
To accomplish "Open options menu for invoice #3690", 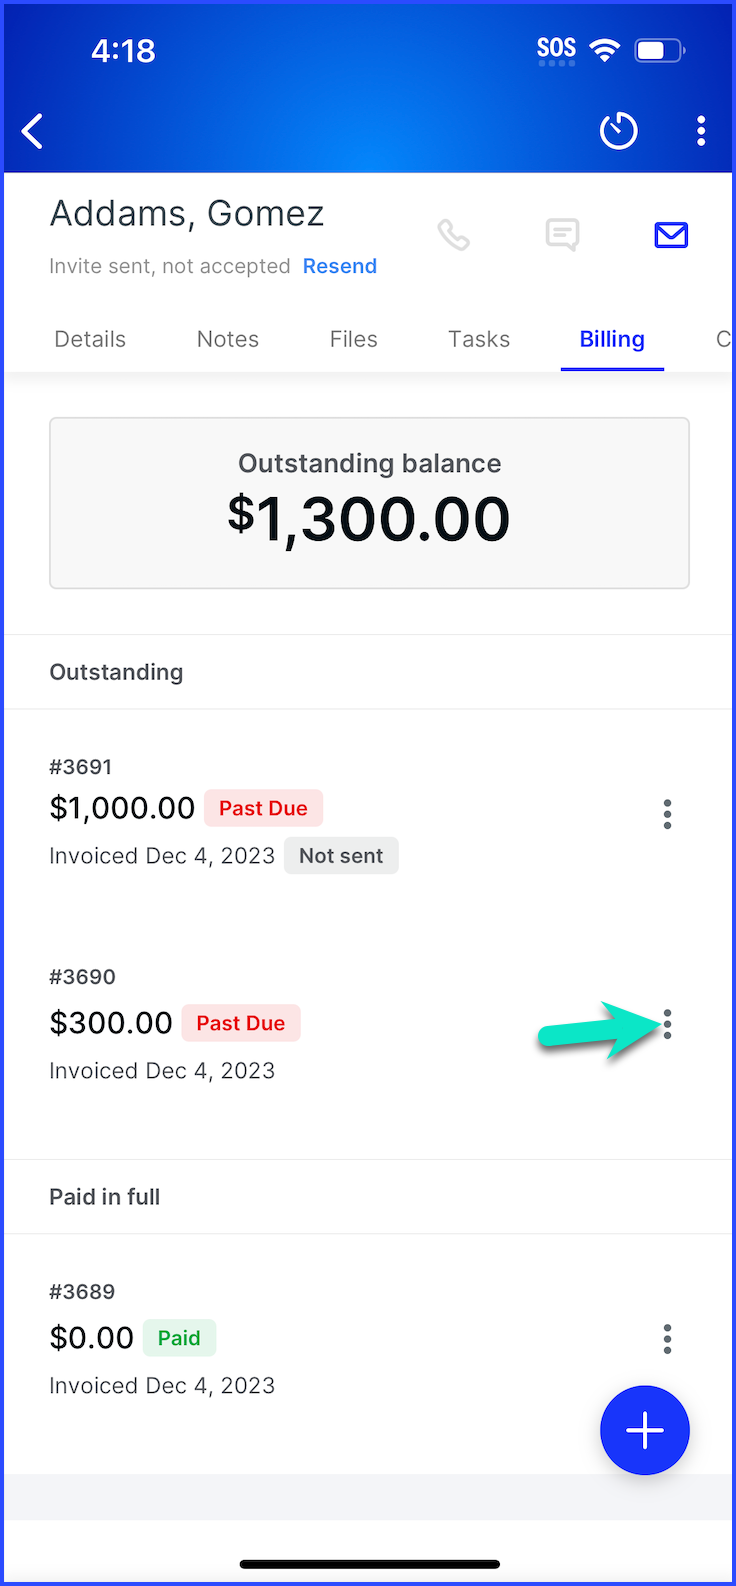I will pyautogui.click(x=667, y=1024).
